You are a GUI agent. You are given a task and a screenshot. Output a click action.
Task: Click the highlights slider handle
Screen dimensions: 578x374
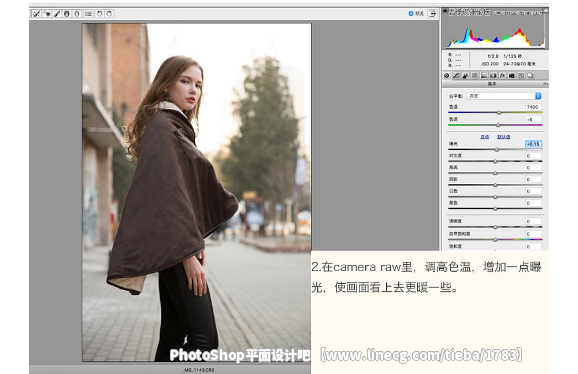point(495,173)
